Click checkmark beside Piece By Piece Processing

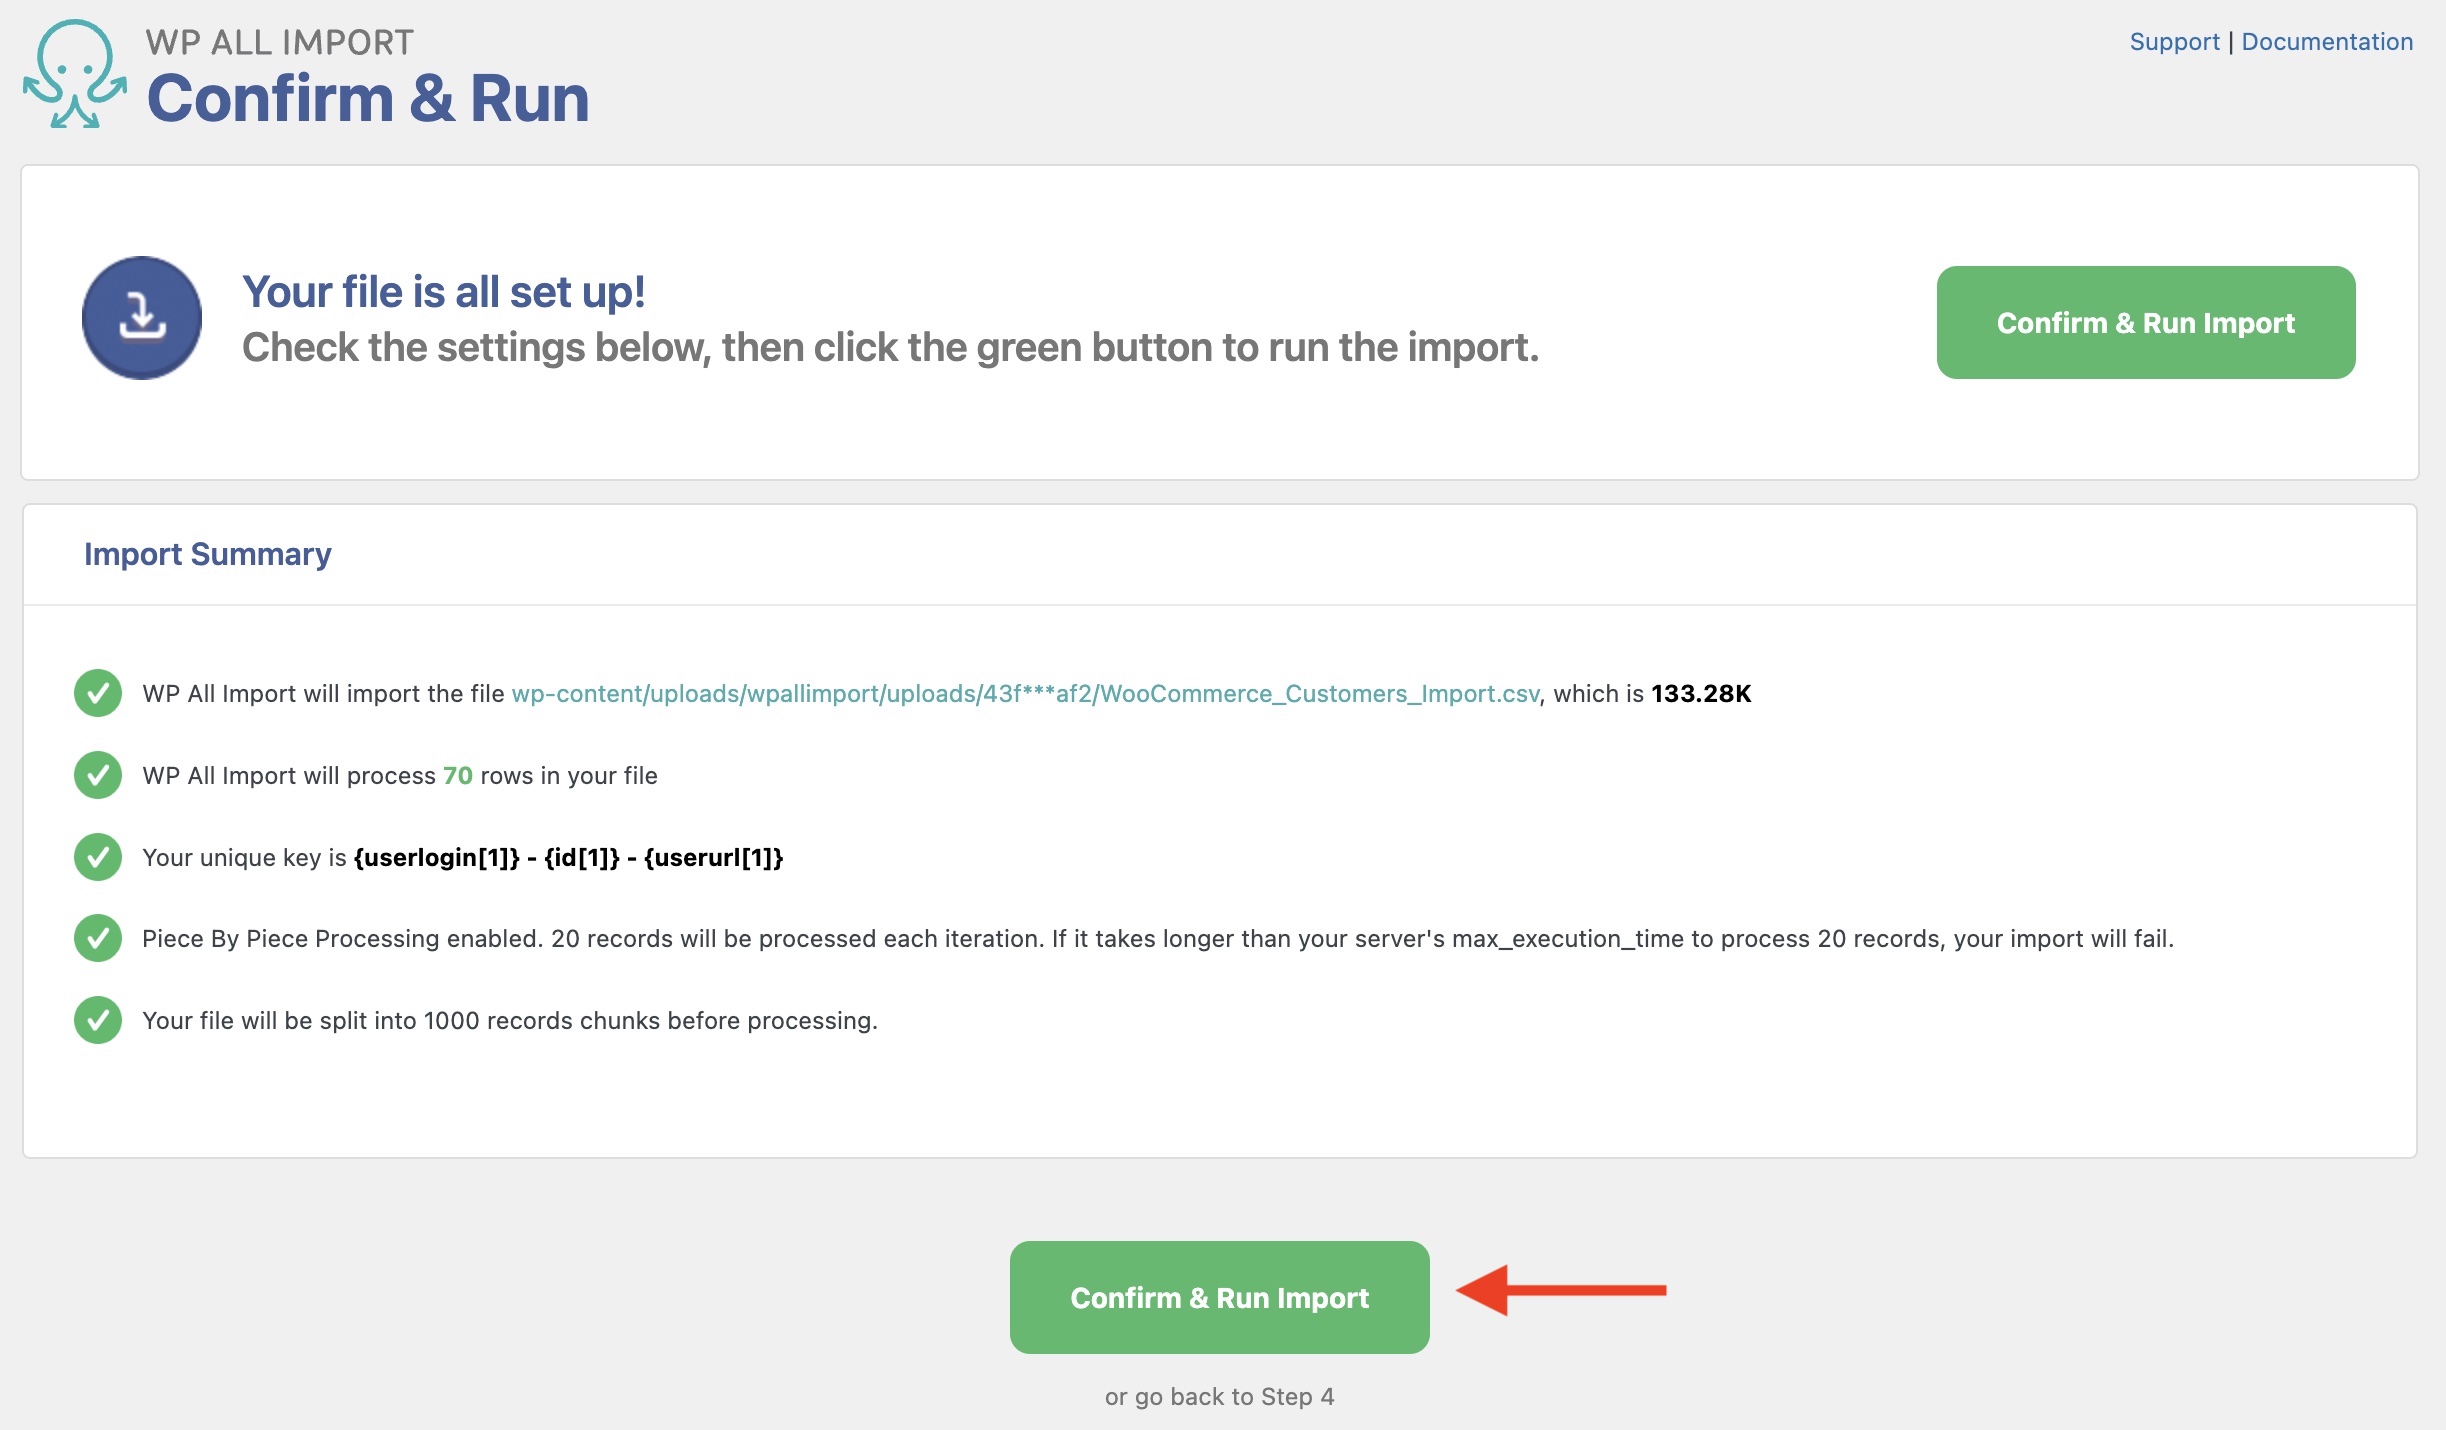(98, 938)
